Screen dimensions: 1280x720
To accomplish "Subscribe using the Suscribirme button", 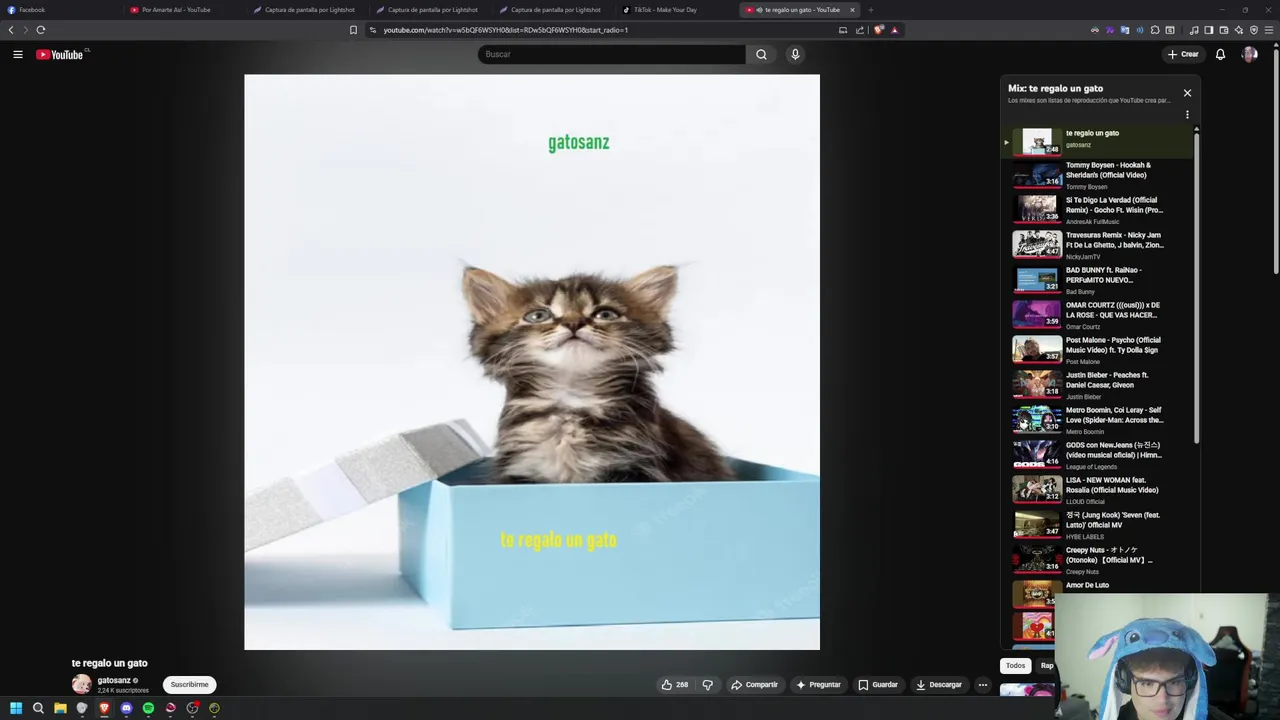I will [189, 685].
